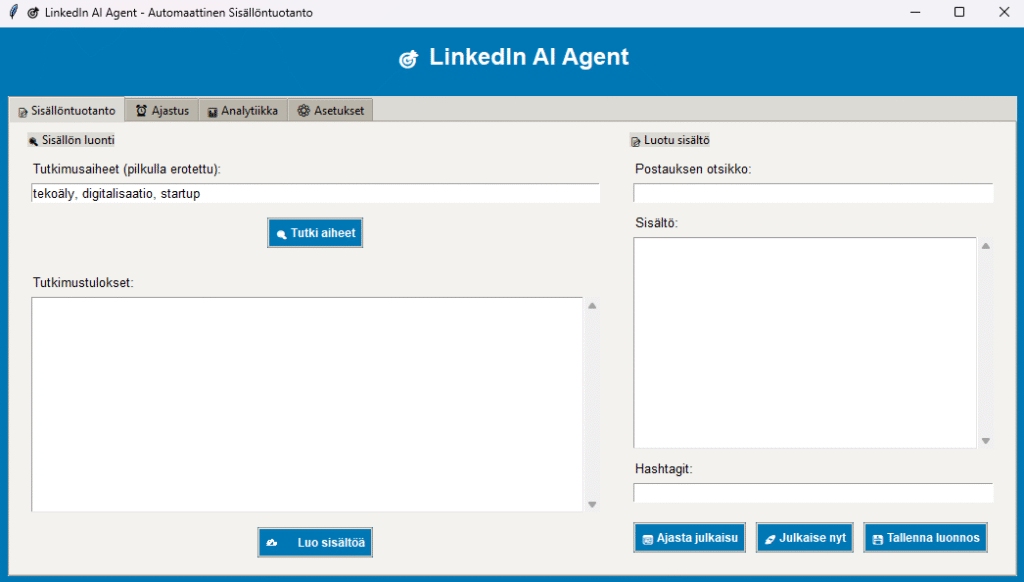Viewport: 1024px width, 582px height.
Task: Click the Hashtagit input field
Action: [813, 493]
